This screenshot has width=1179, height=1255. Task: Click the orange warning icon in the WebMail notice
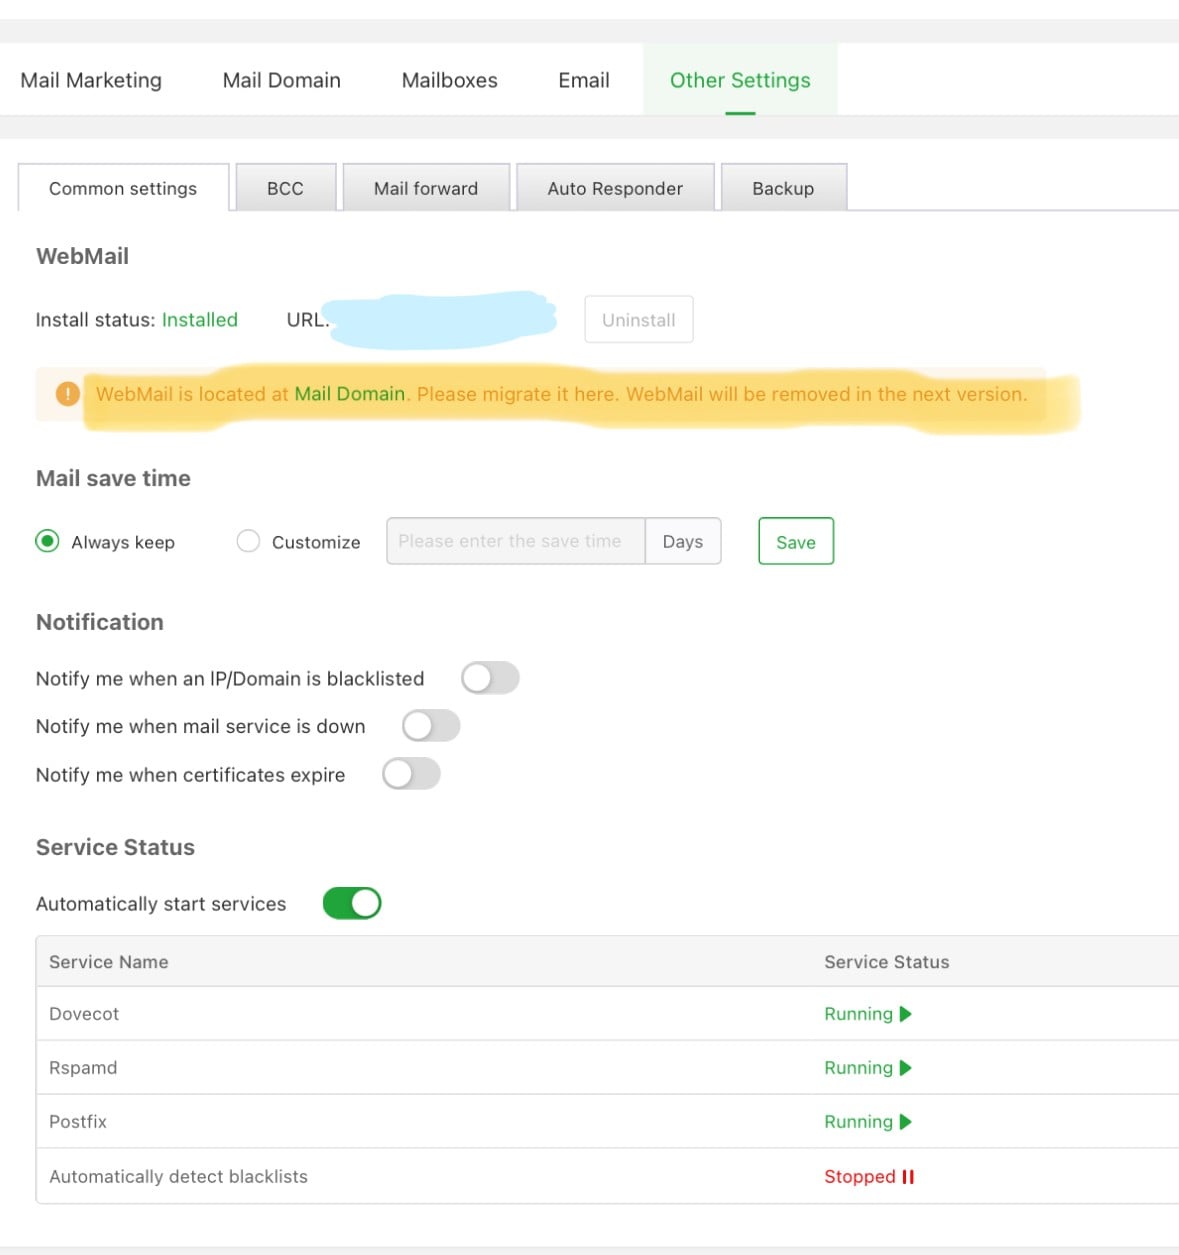(67, 394)
